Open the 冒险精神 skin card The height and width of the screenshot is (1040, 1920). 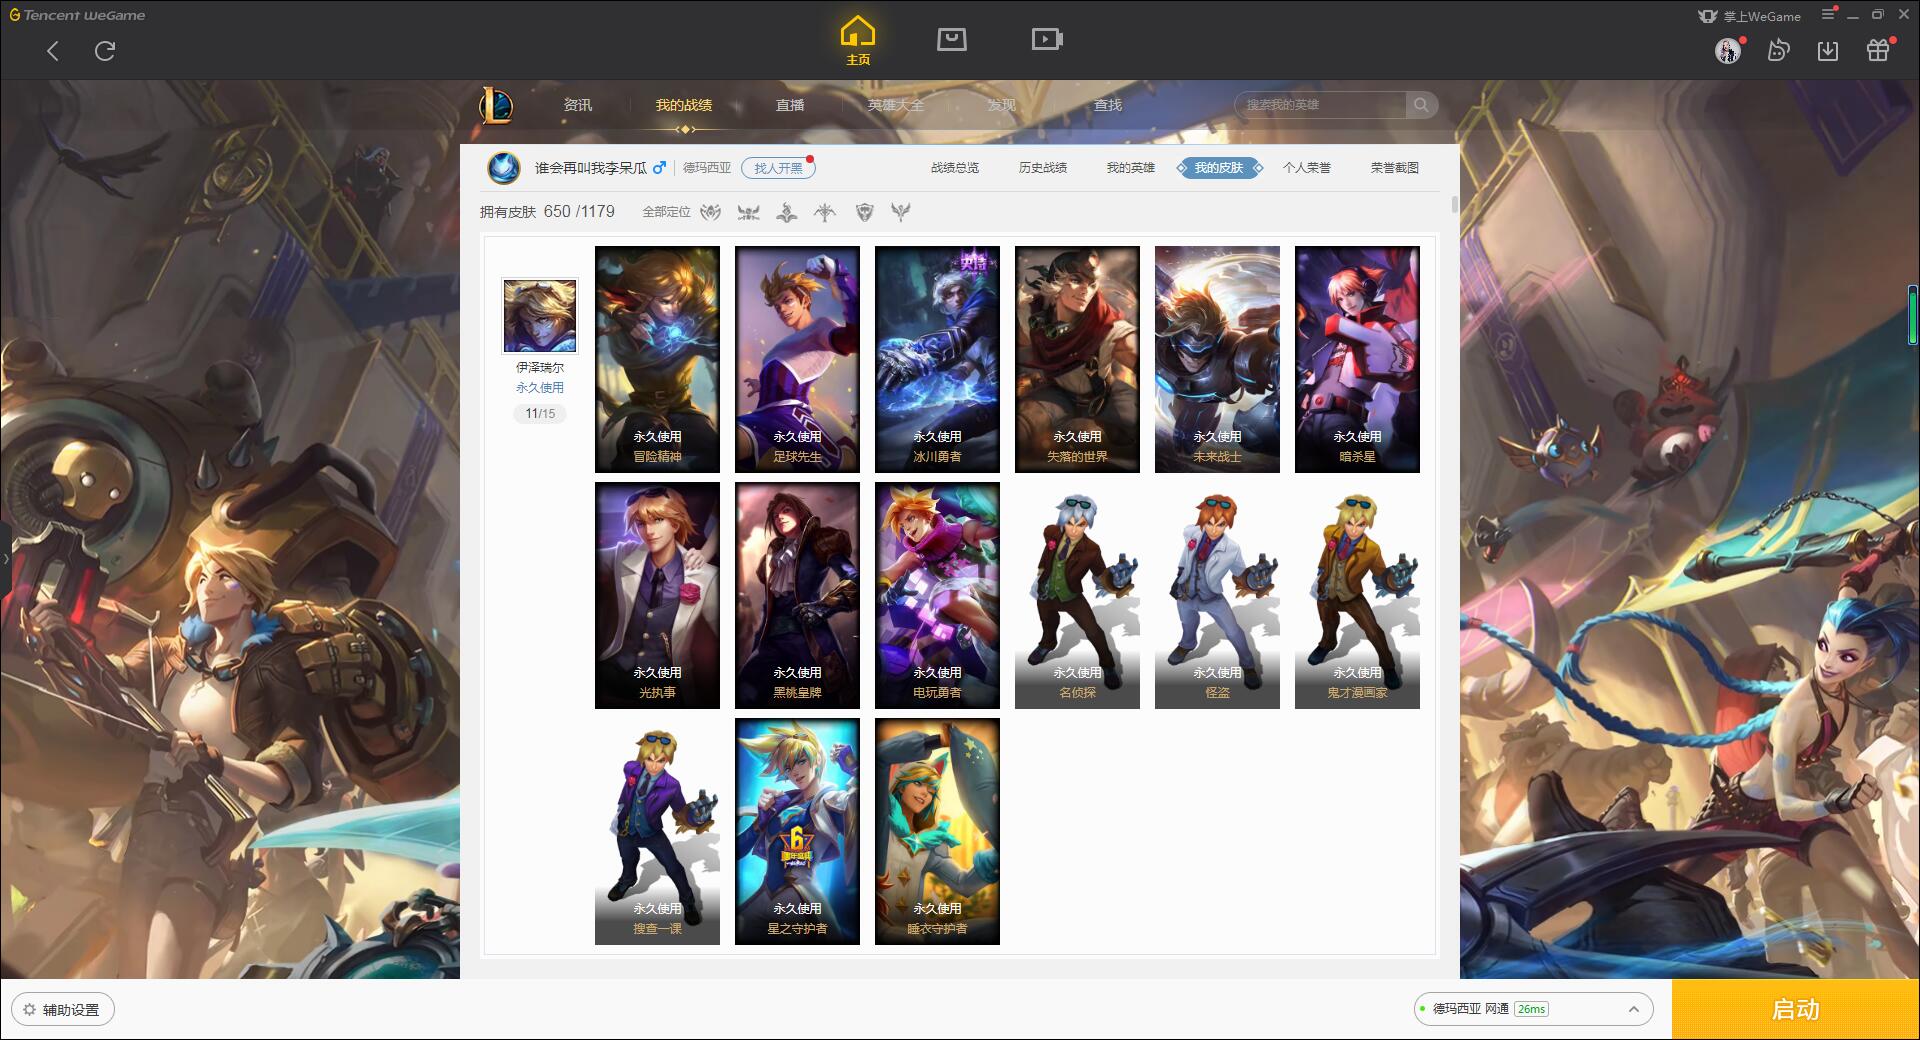click(657, 360)
